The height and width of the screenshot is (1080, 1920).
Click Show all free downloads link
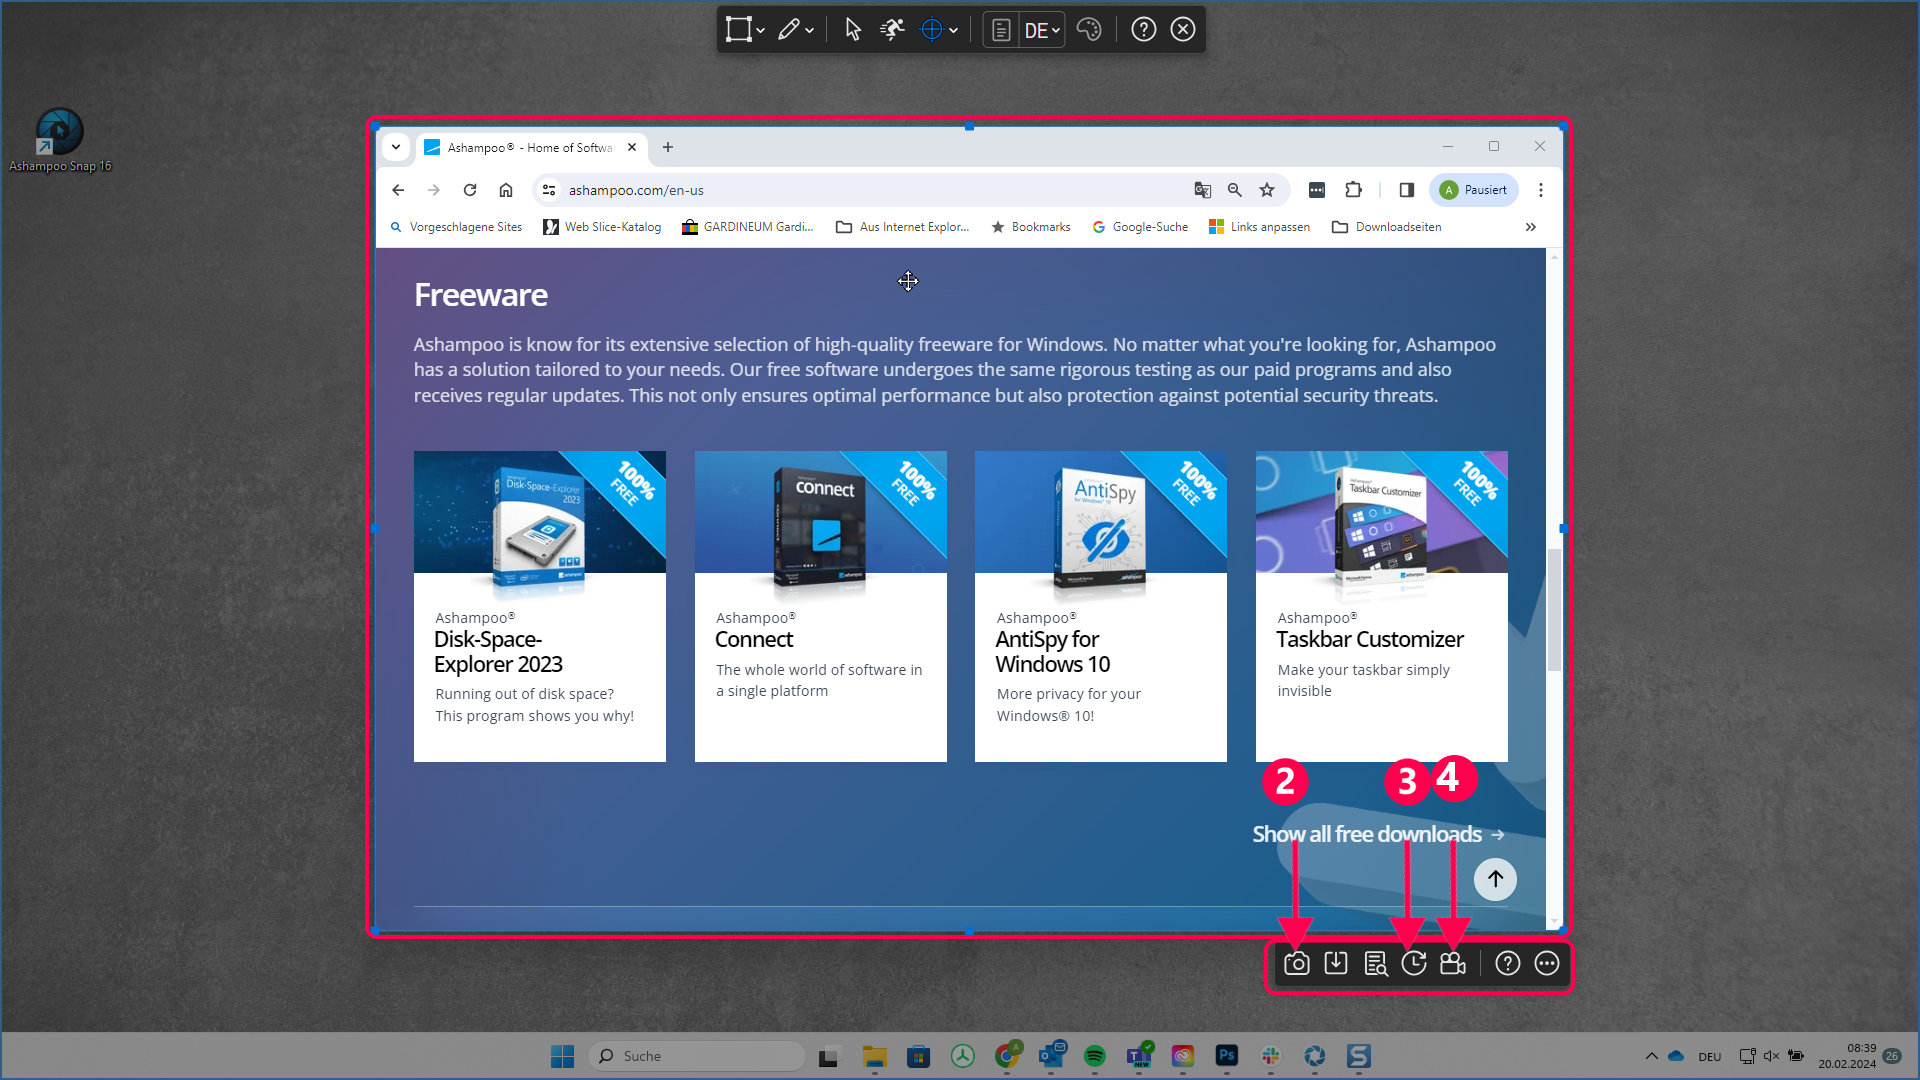point(1379,834)
